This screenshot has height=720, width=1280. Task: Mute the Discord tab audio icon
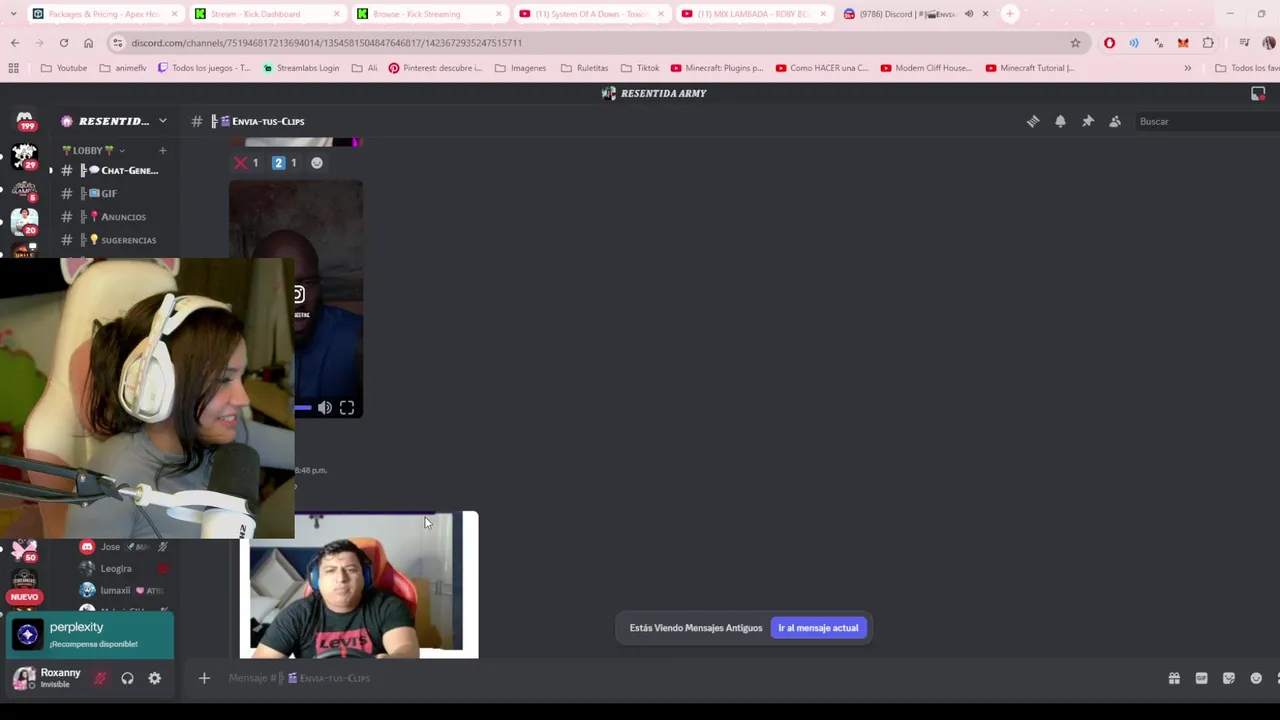968,14
